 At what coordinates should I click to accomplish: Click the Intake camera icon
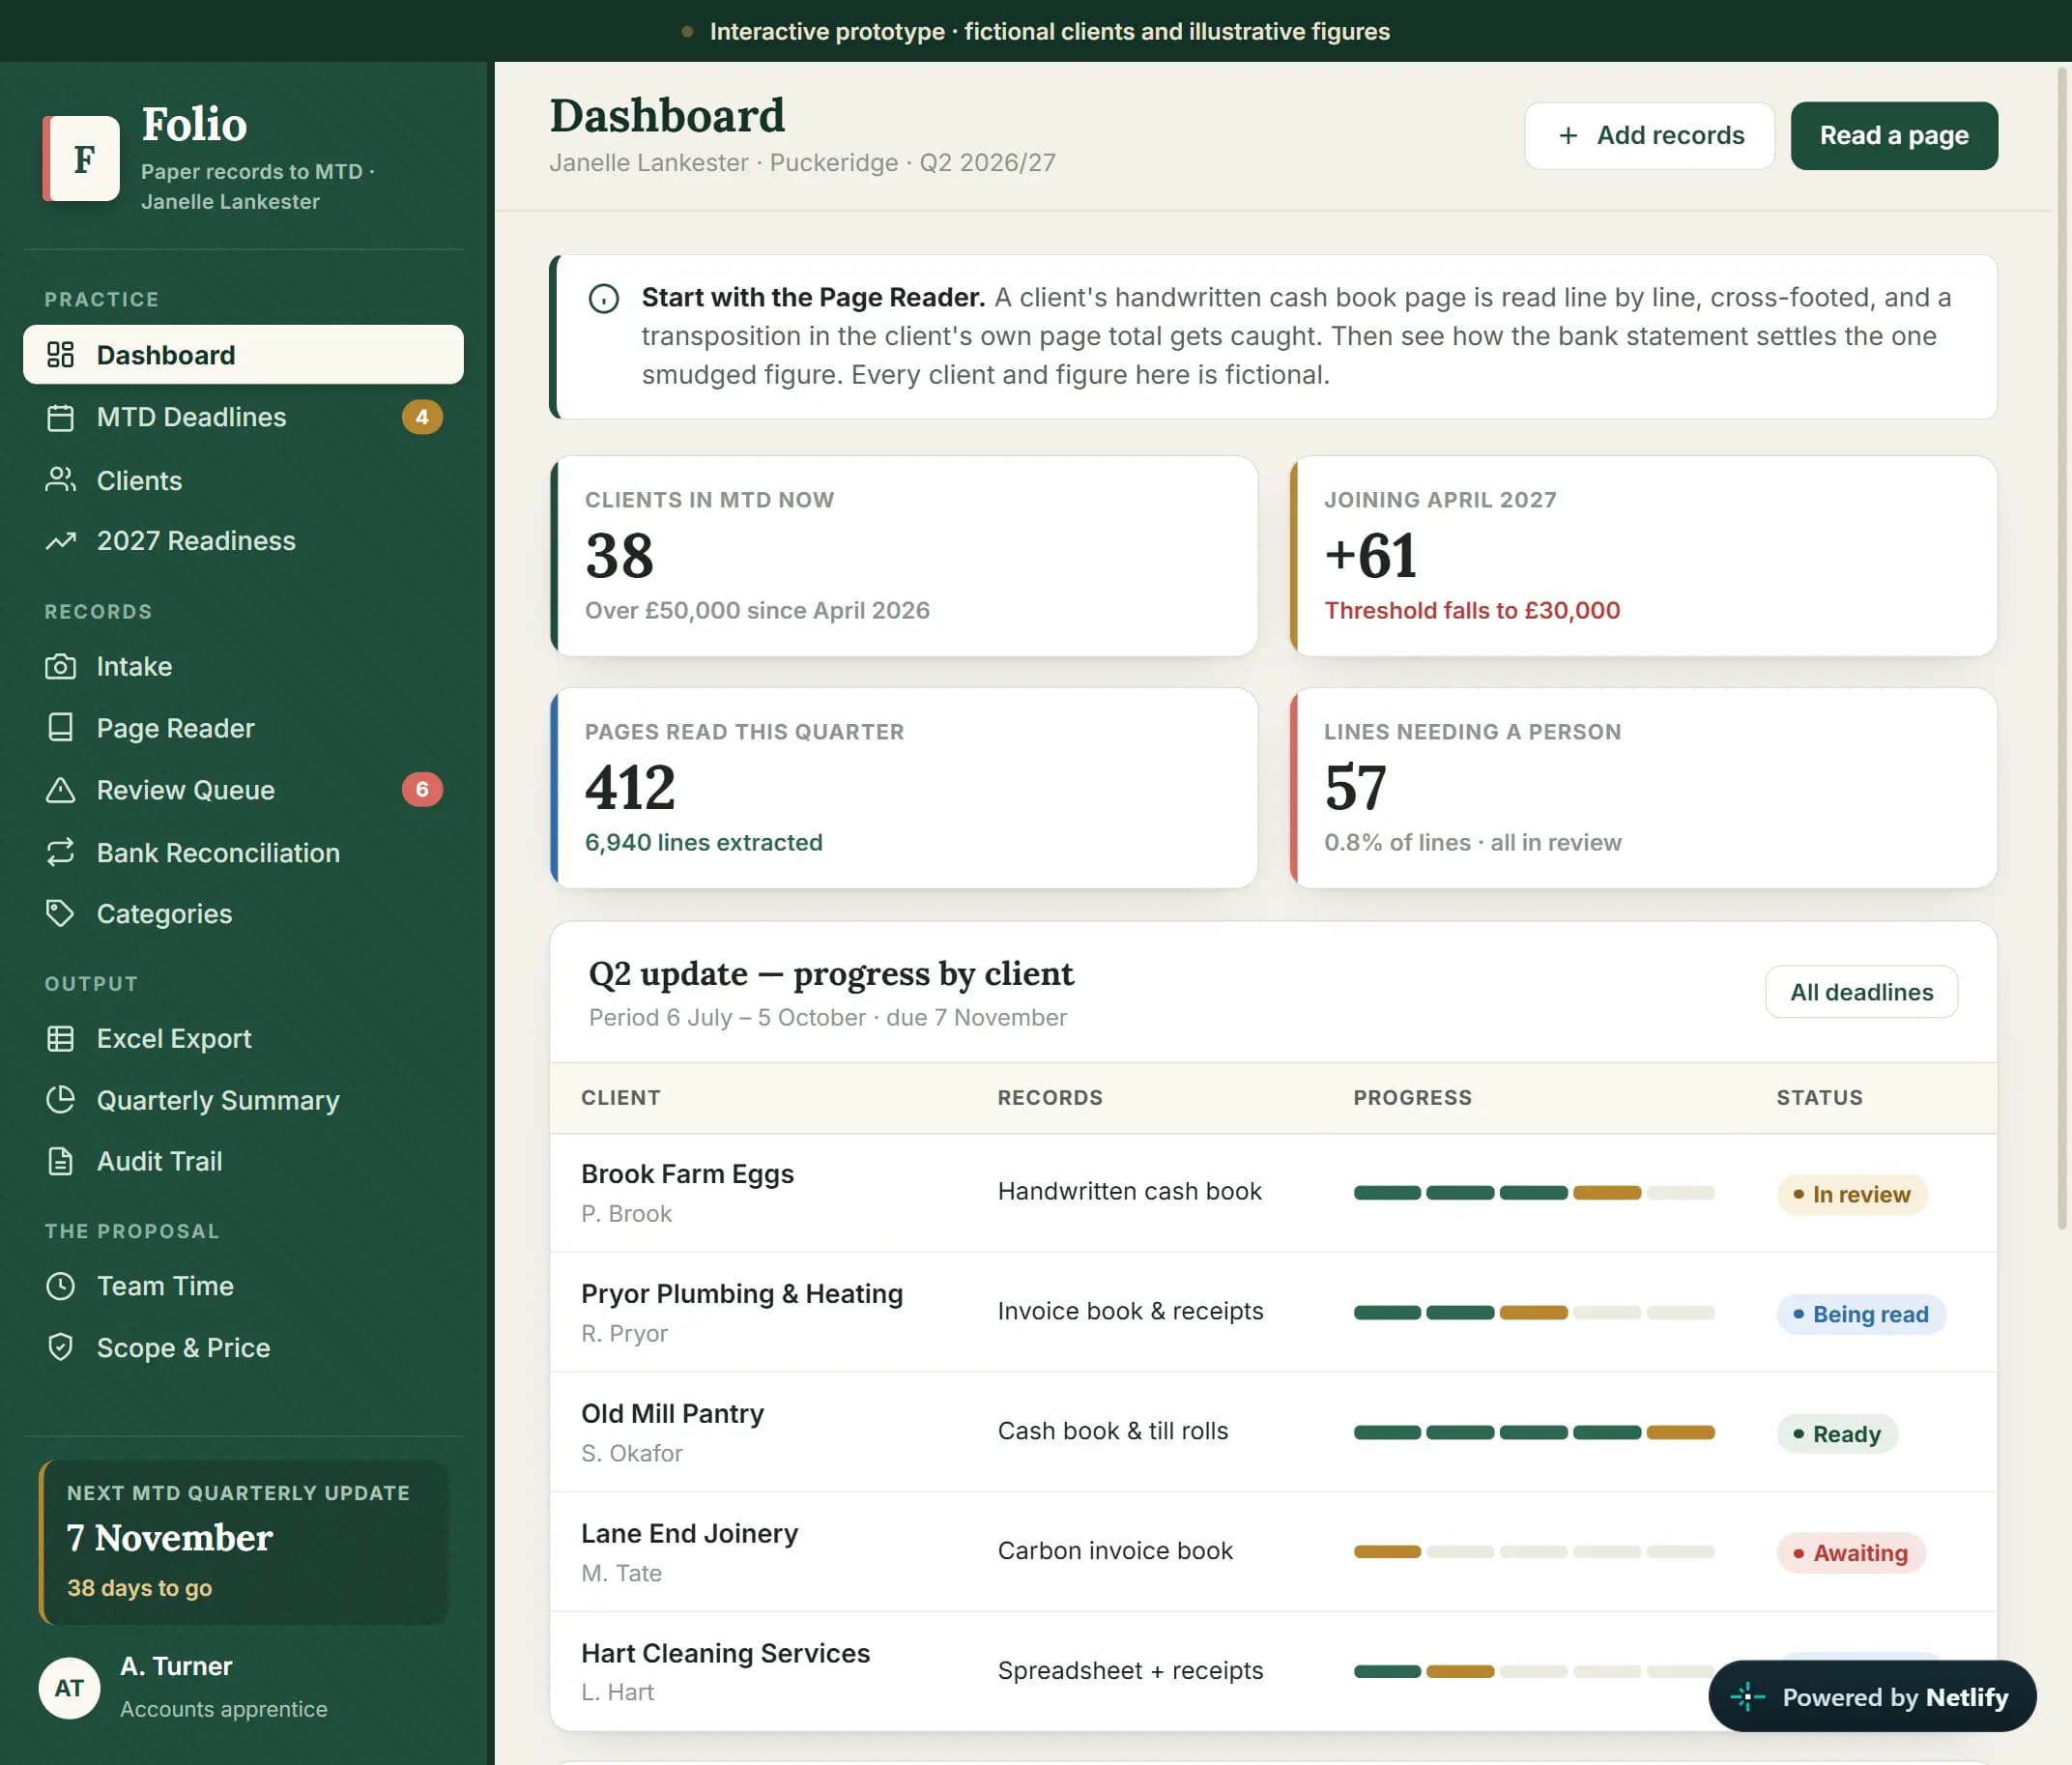click(60, 667)
